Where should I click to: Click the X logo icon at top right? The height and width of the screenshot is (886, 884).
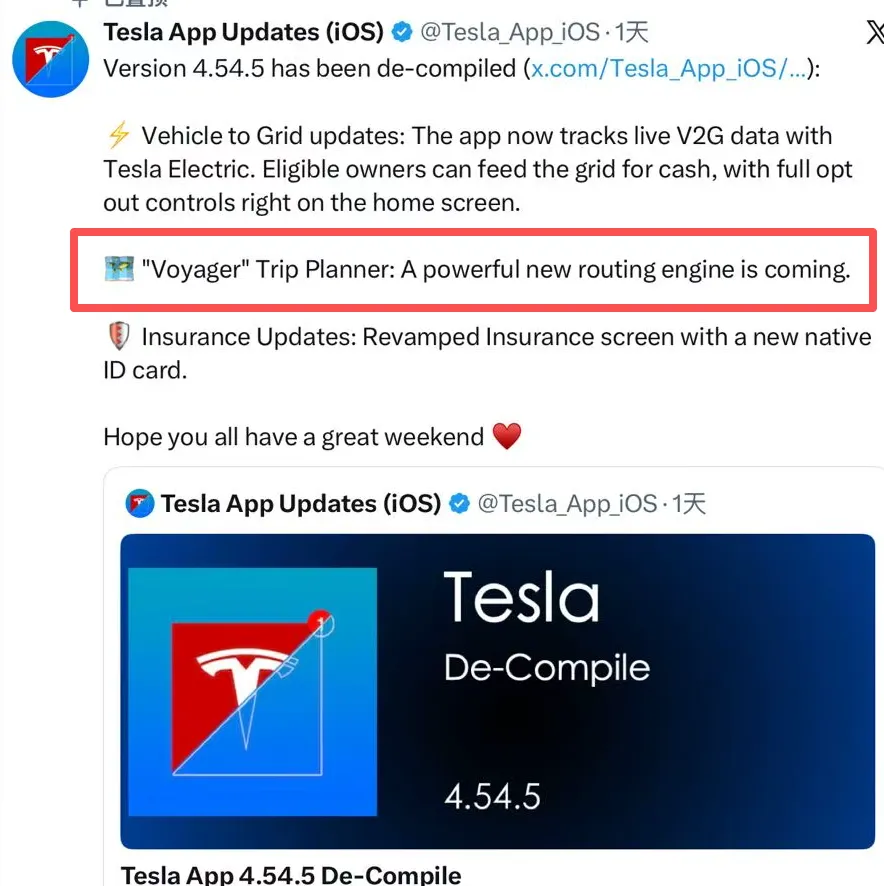pos(873,33)
